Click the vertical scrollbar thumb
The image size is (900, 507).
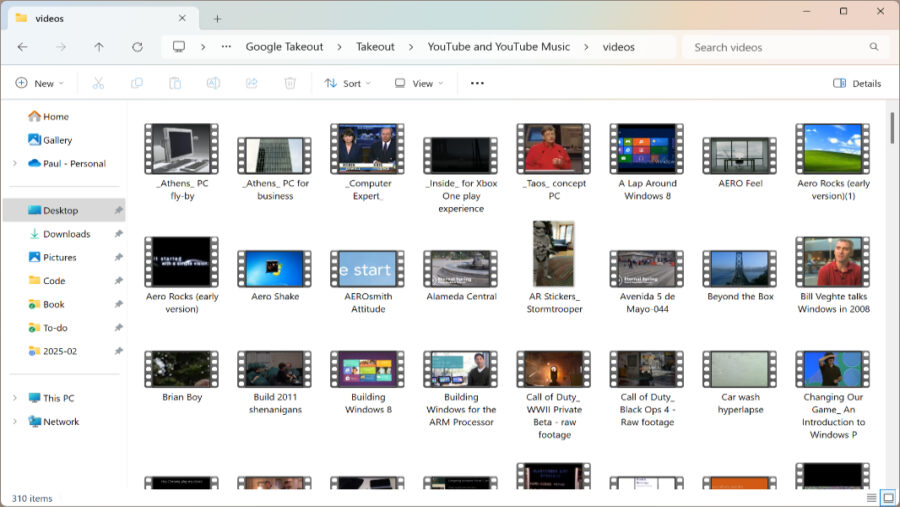click(x=891, y=127)
